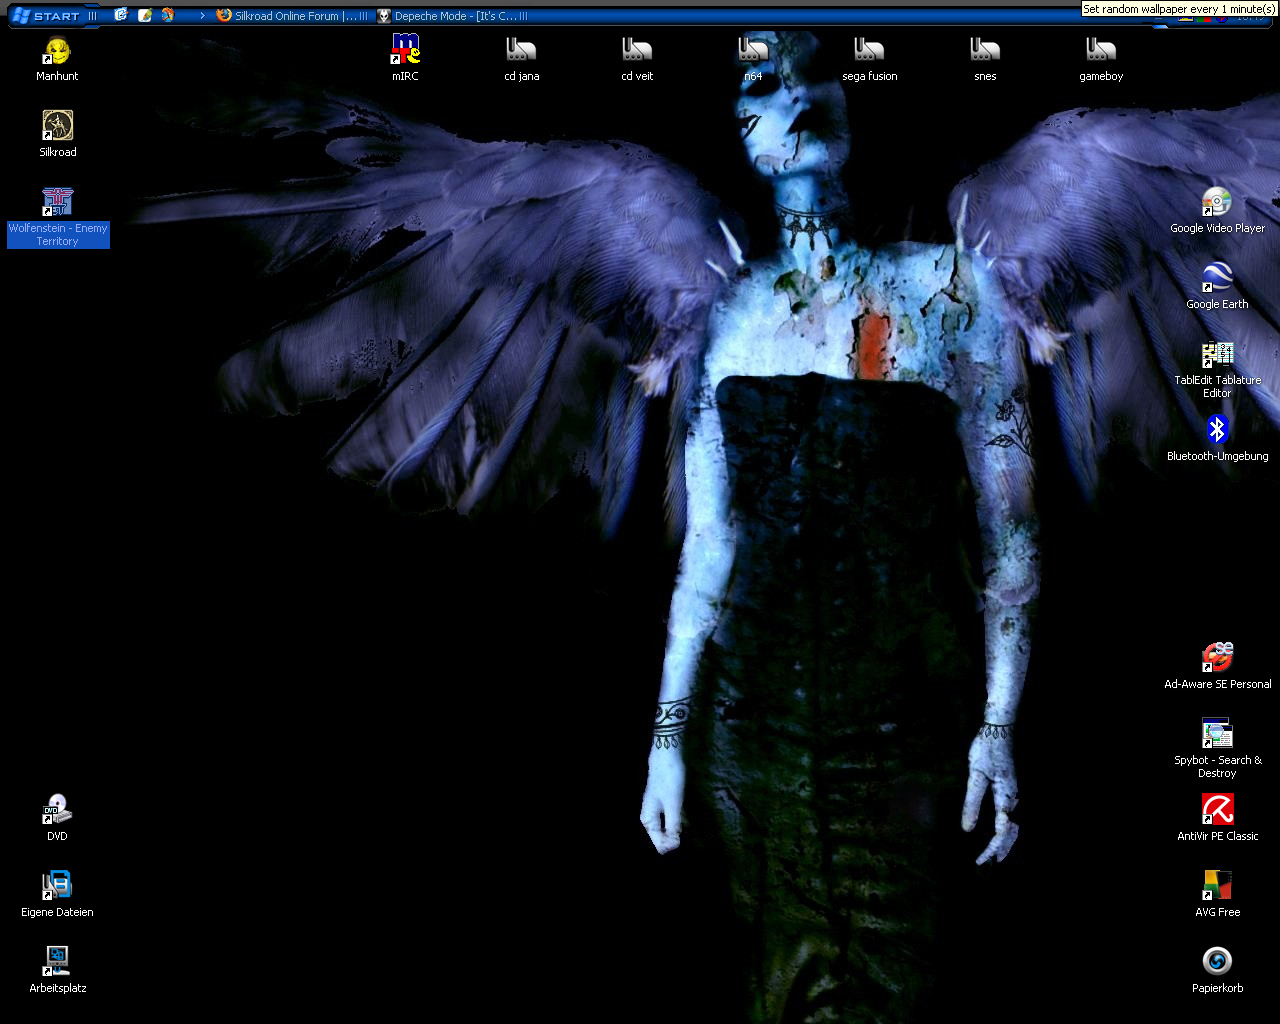Start Ad-Aware SE Personal
This screenshot has height=1024, width=1280.
coord(1217,659)
